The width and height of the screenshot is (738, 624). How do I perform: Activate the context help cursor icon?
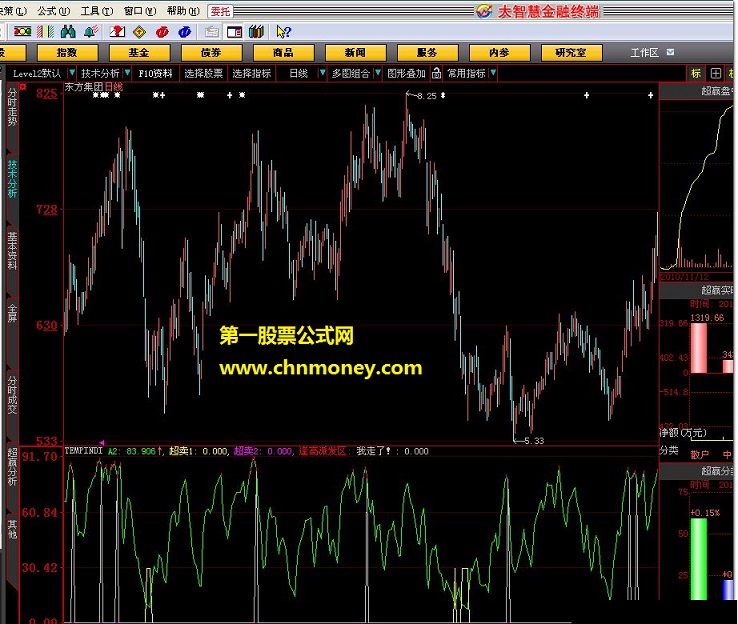pyautogui.click(x=283, y=32)
